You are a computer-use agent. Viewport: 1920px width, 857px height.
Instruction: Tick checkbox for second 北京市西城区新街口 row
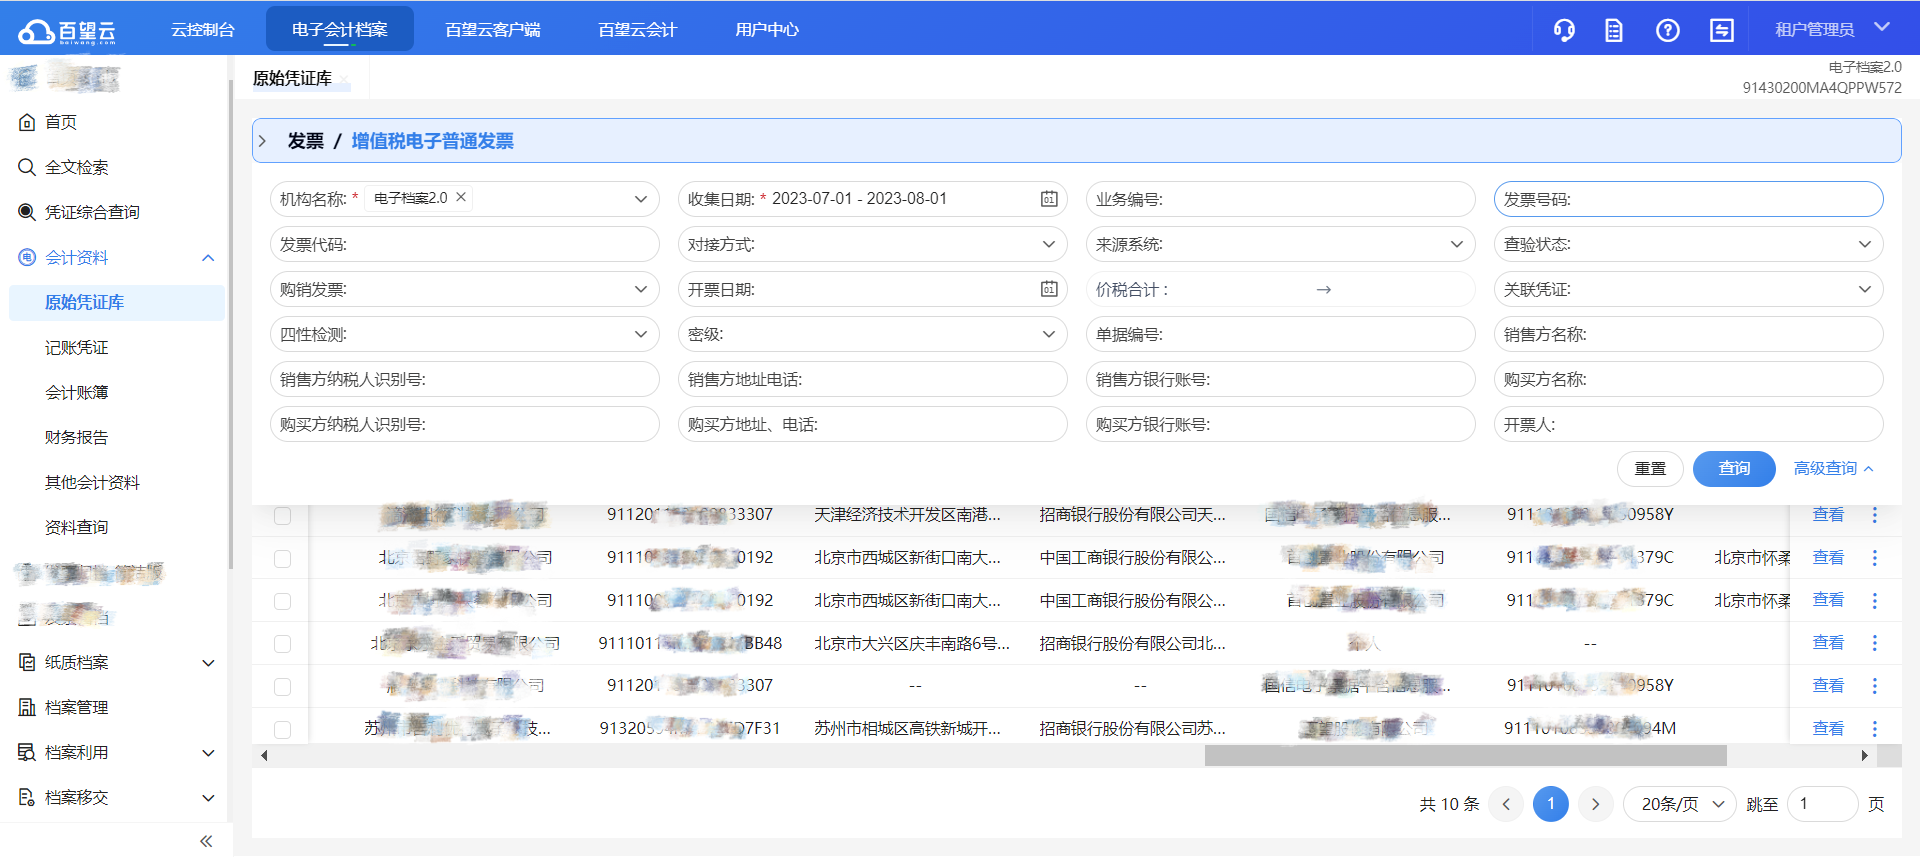click(x=282, y=602)
